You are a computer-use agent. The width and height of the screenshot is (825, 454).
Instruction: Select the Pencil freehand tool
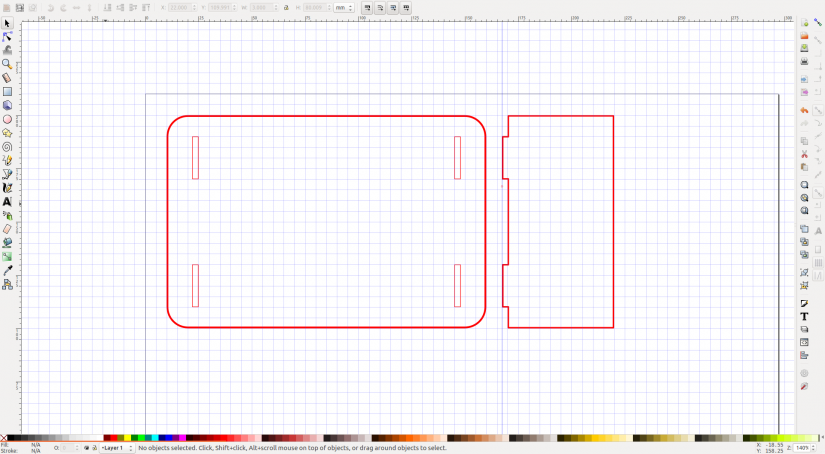[7, 160]
